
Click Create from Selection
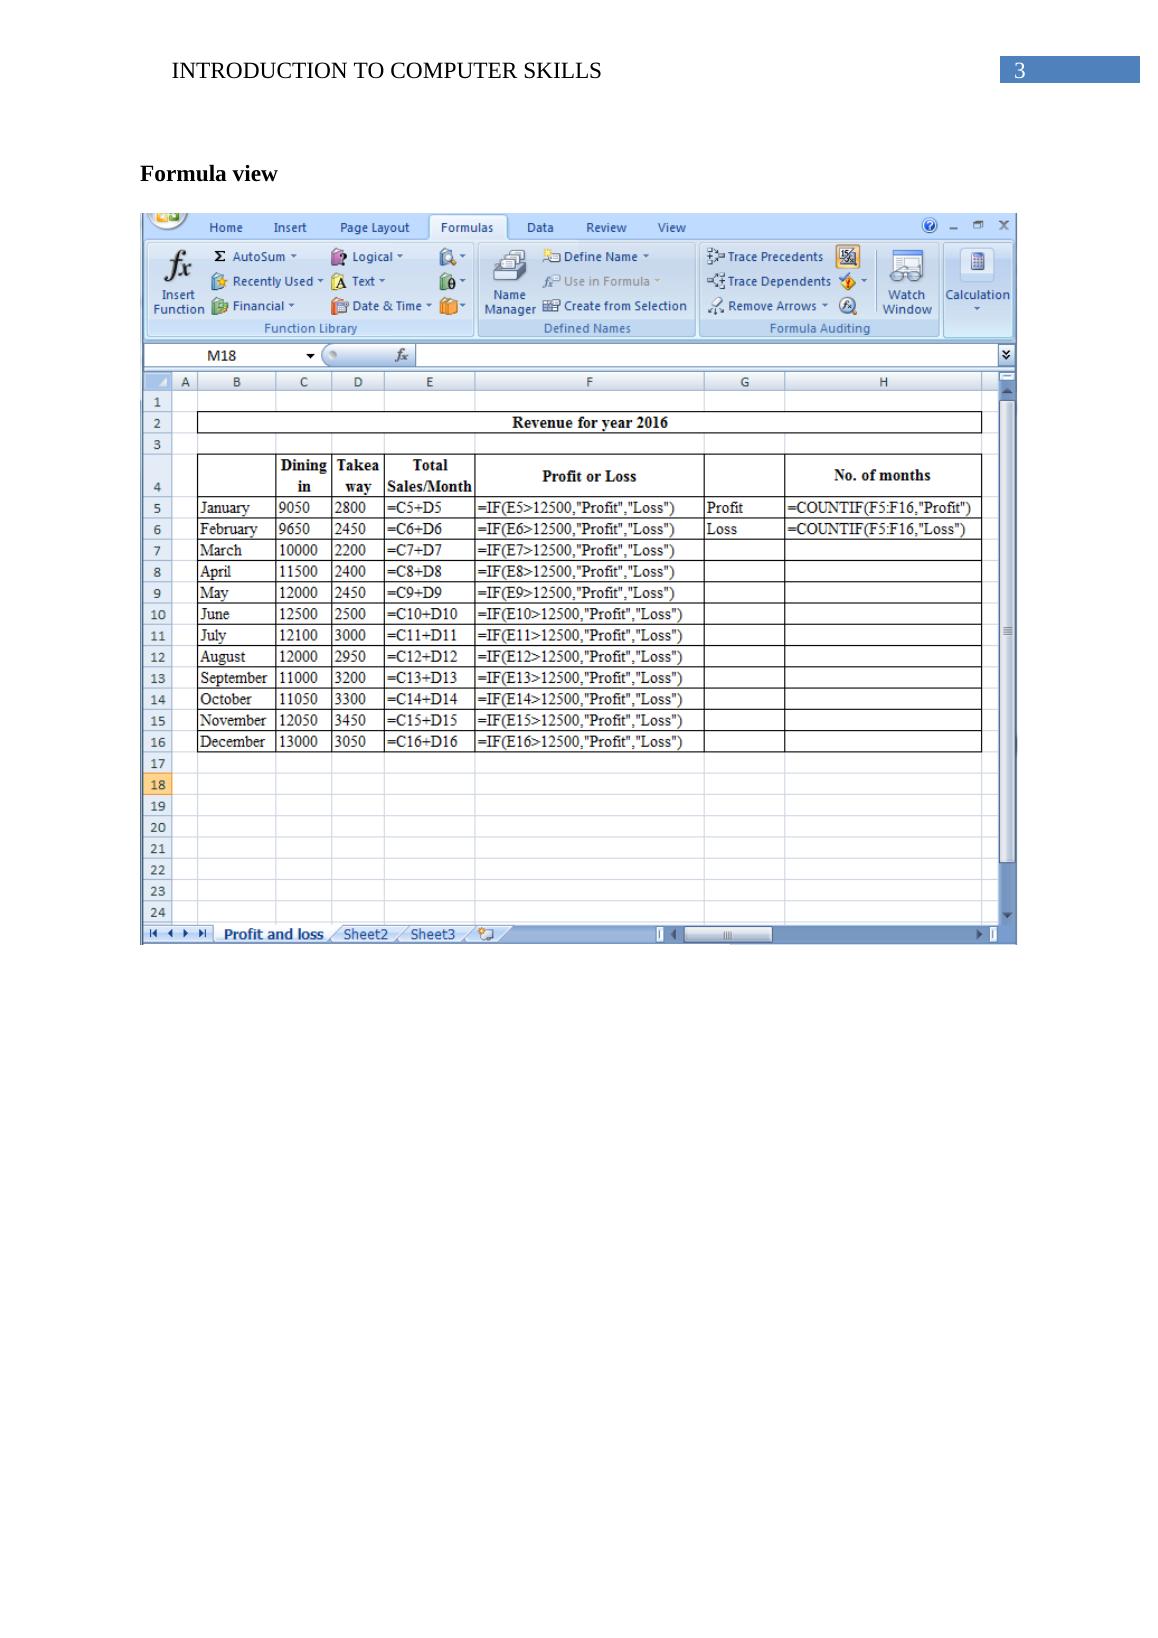tap(615, 306)
